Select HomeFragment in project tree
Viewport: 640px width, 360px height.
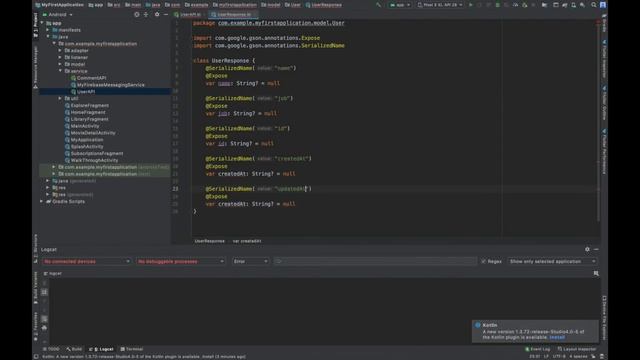pyautogui.click(x=85, y=112)
